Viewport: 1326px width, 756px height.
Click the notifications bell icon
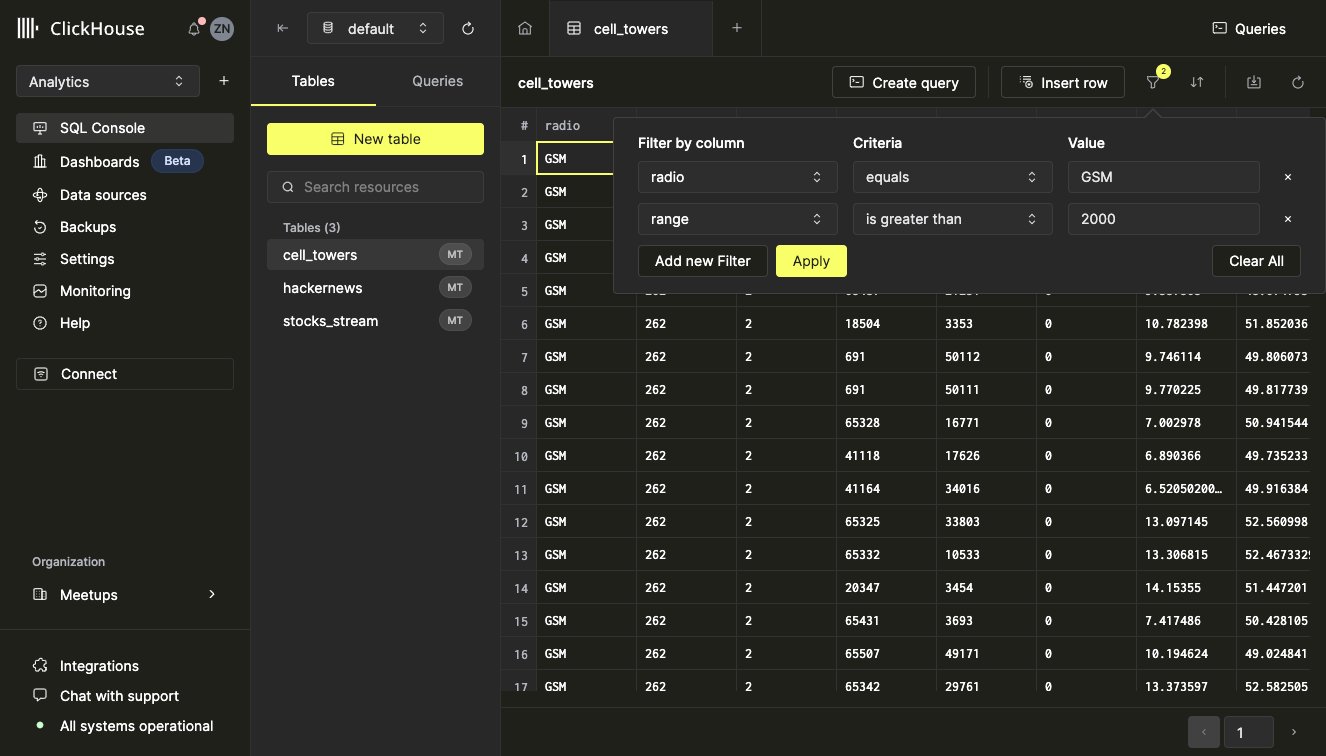(194, 29)
